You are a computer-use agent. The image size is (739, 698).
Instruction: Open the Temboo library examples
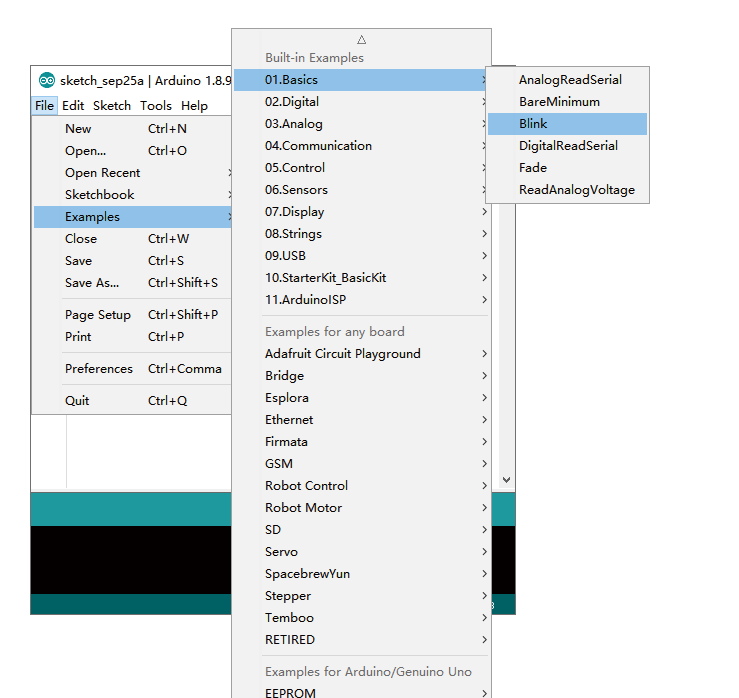pos(361,618)
